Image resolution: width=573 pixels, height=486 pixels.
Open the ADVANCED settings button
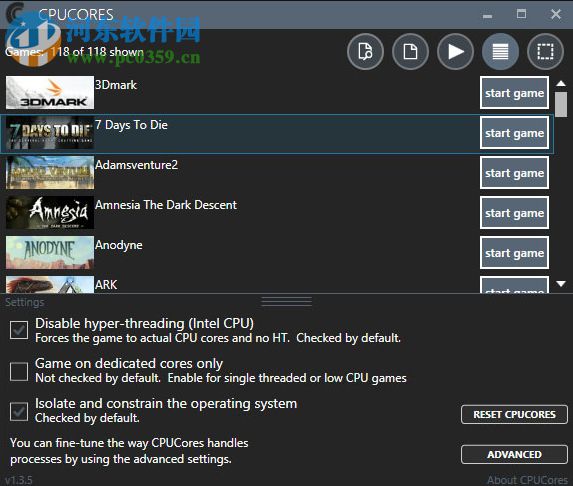point(514,455)
